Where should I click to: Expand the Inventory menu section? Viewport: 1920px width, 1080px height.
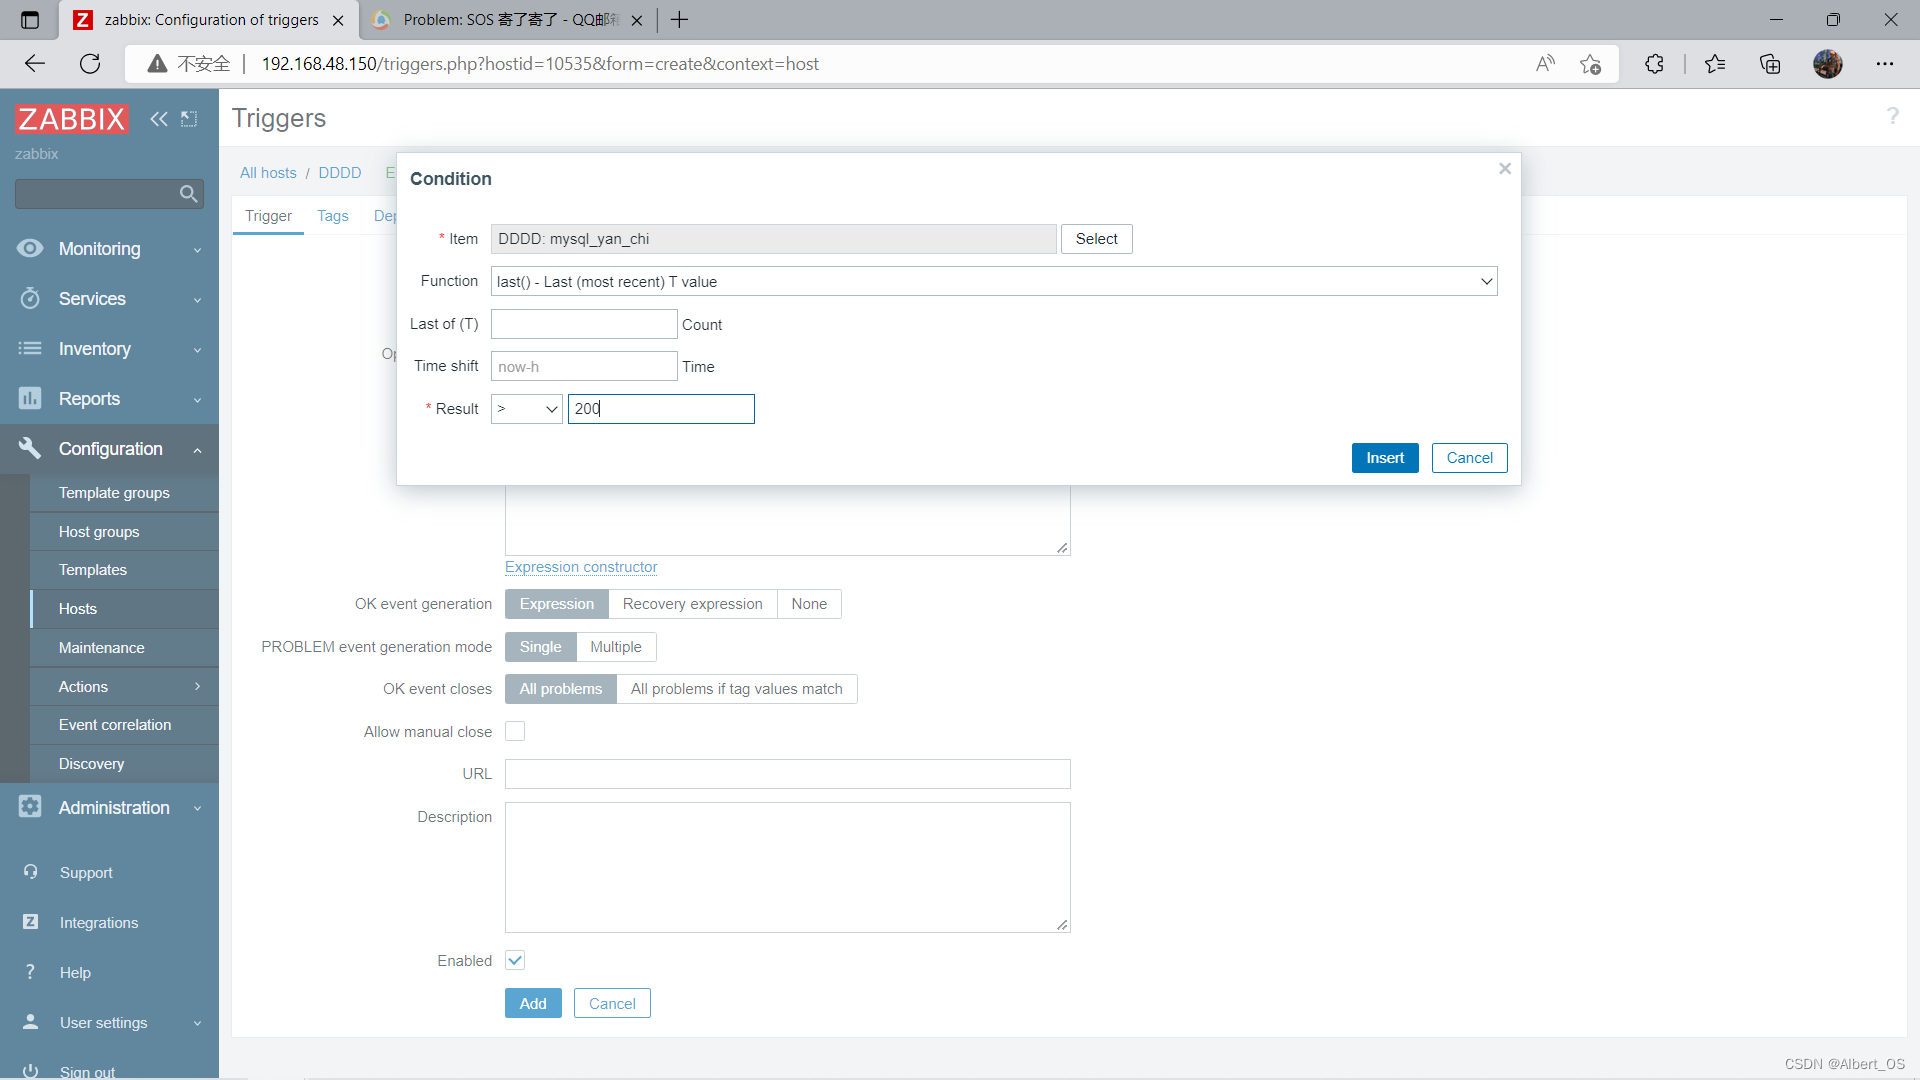pos(197,350)
